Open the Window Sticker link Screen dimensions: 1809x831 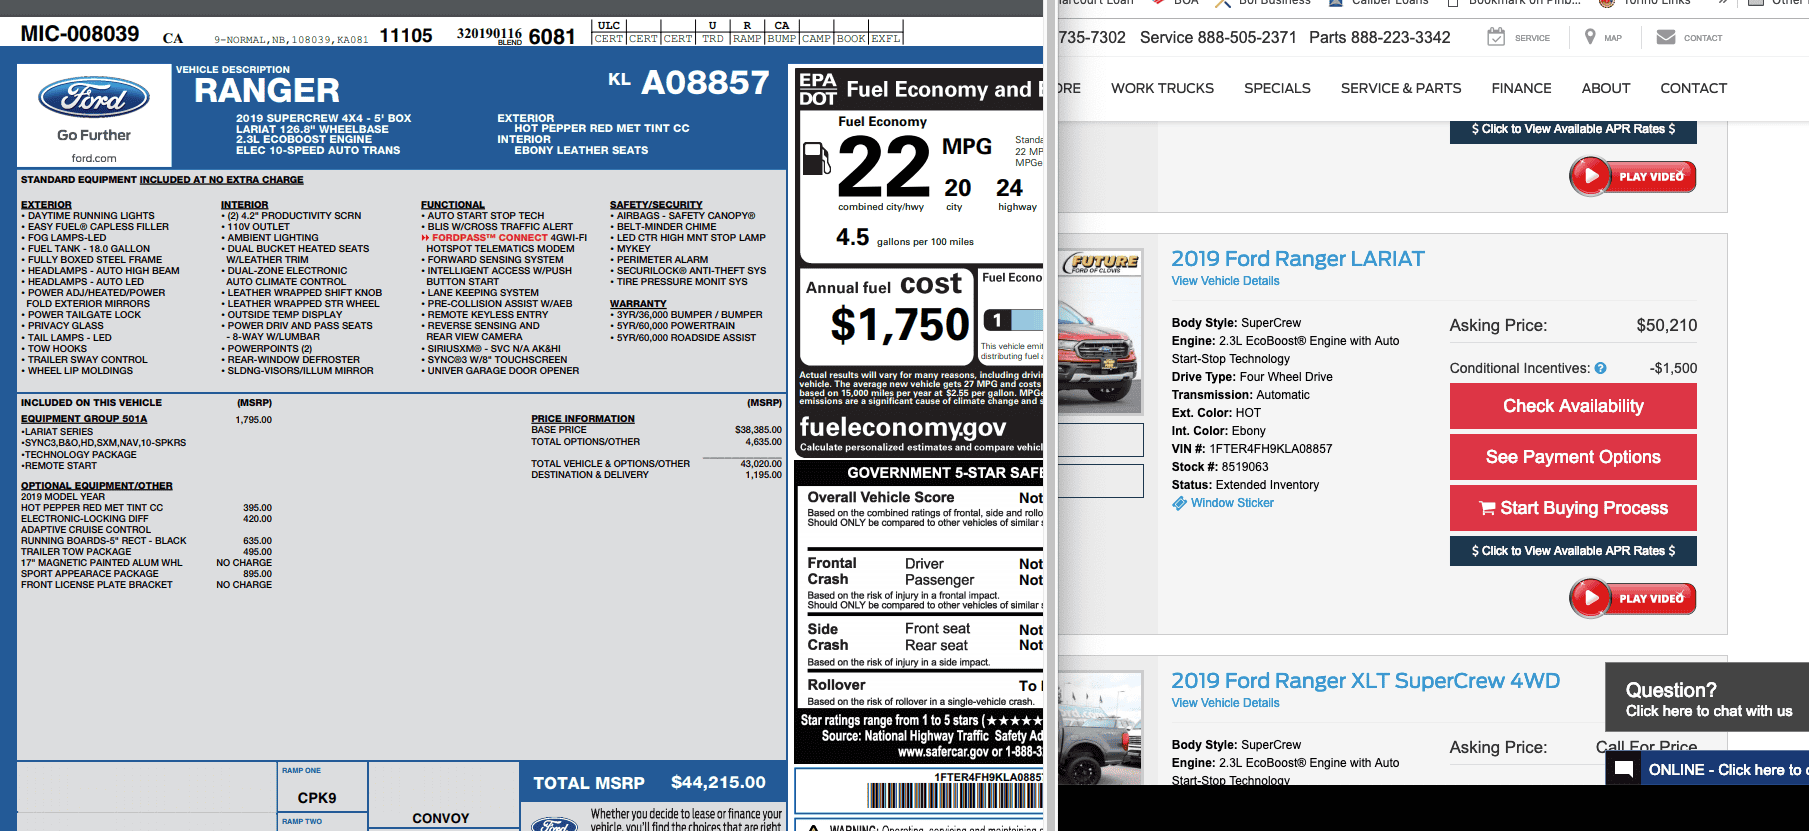pos(1232,503)
